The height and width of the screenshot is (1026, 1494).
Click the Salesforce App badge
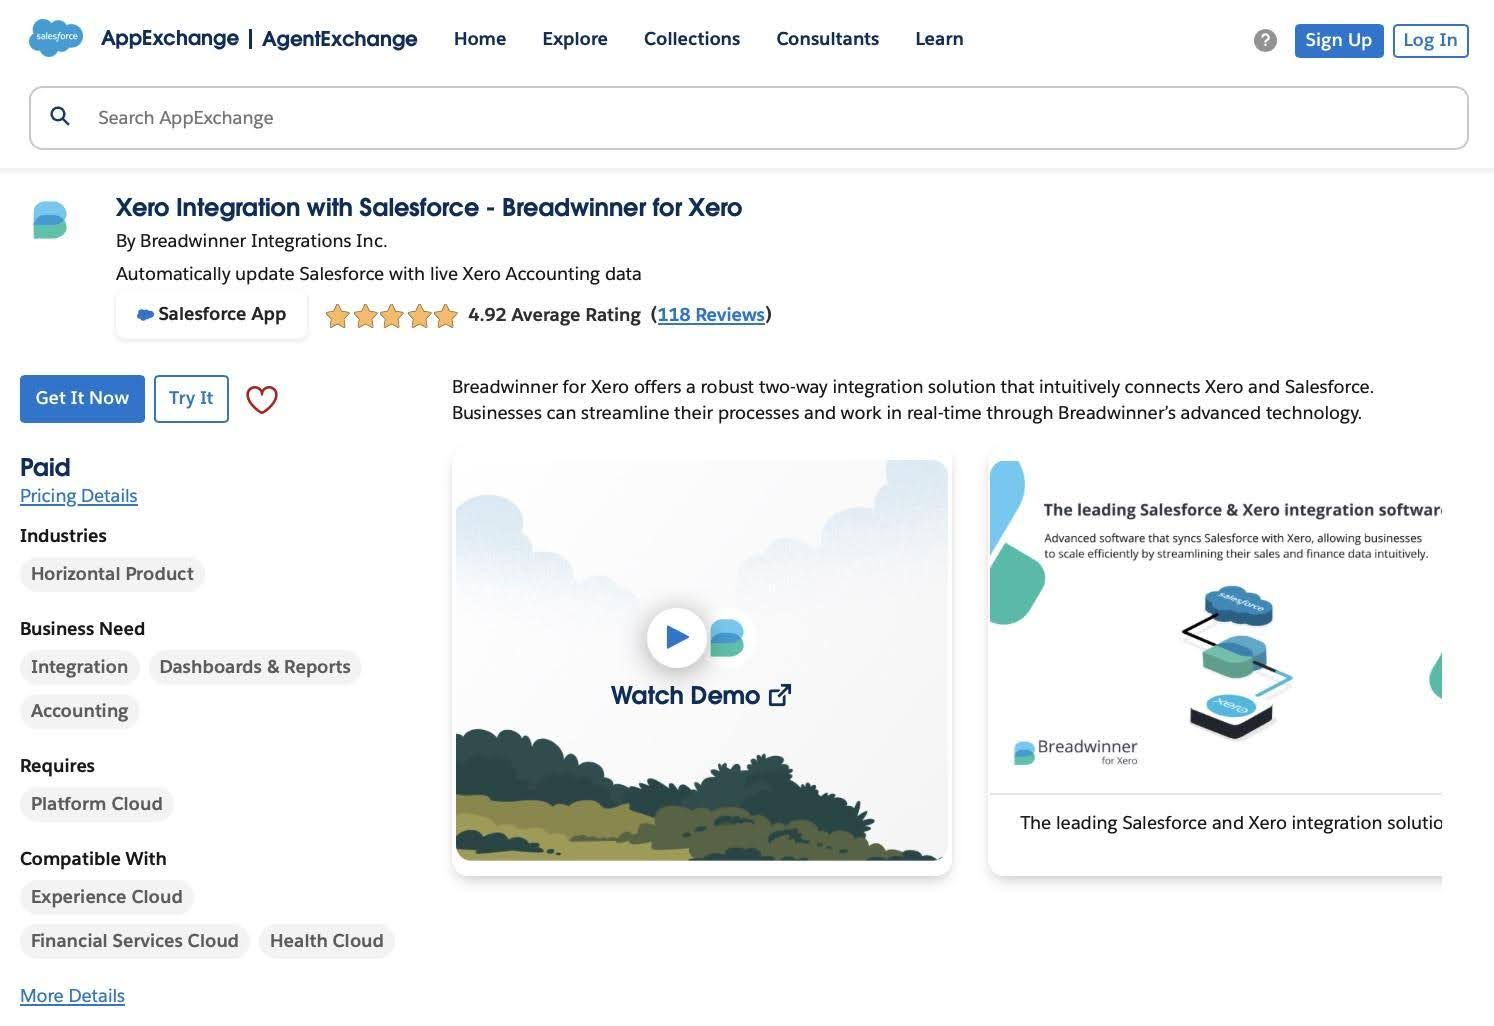(x=211, y=314)
